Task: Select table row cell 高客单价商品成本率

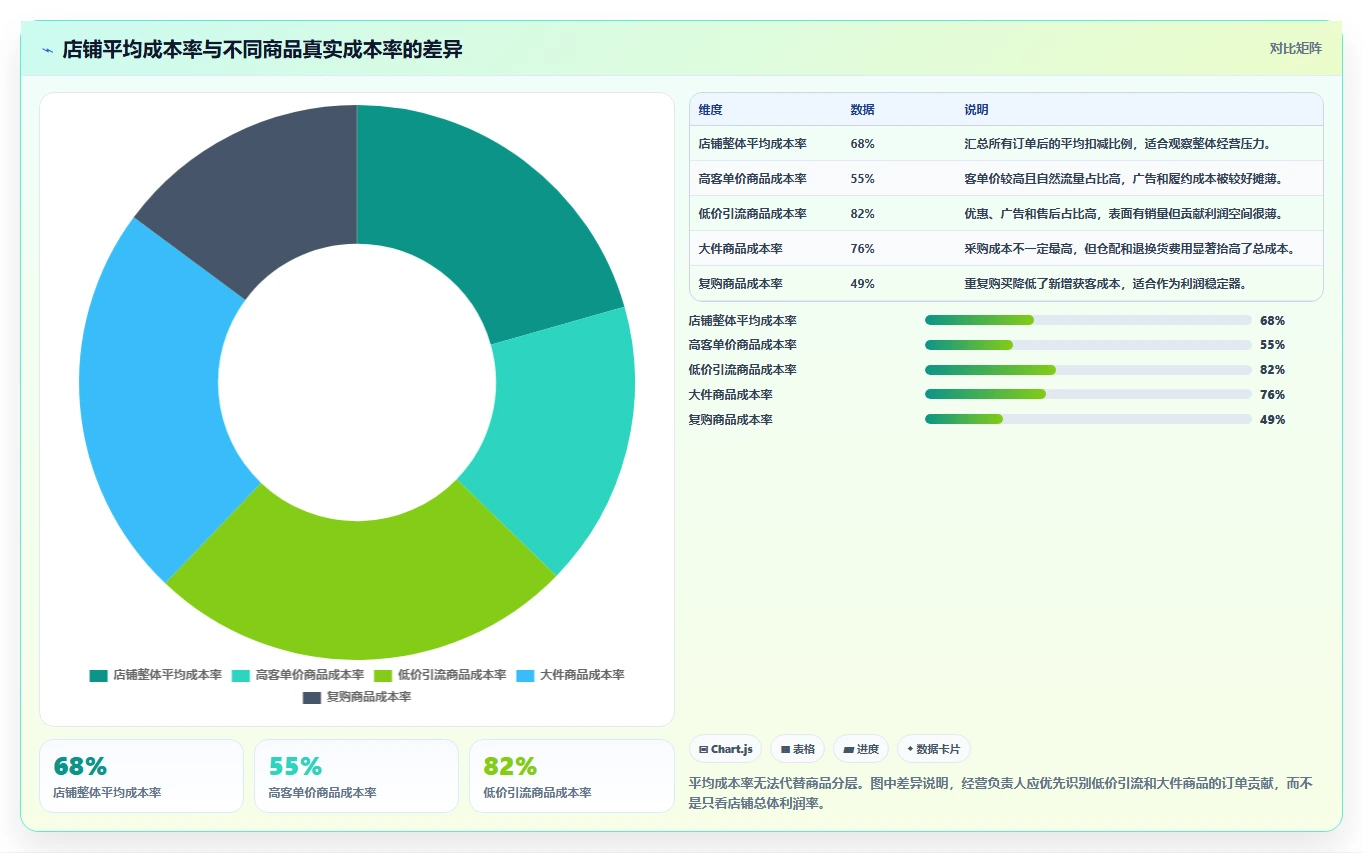Action: [x=752, y=179]
